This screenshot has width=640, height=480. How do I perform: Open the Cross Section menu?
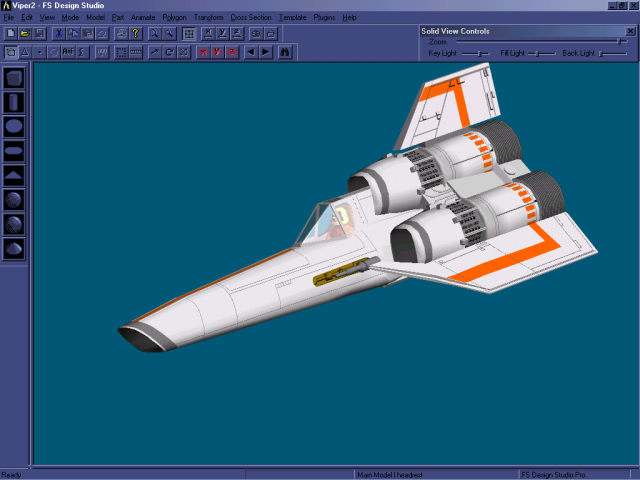[251, 18]
